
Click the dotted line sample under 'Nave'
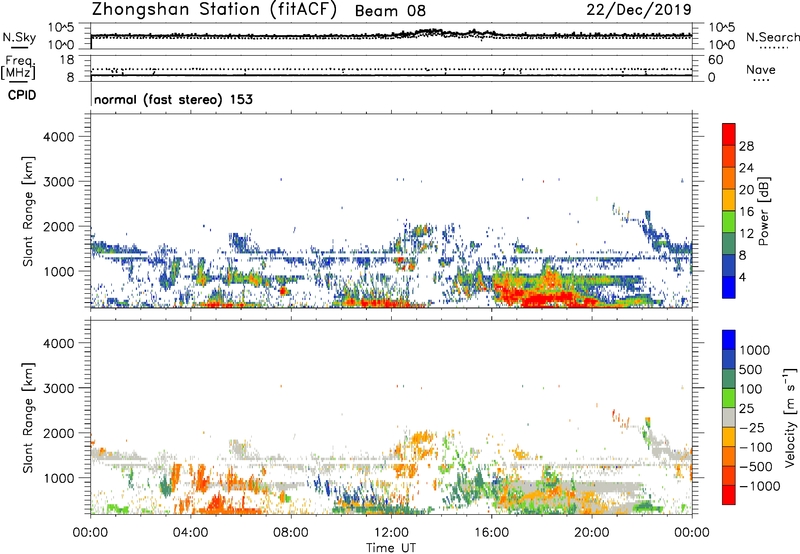(x=761, y=80)
